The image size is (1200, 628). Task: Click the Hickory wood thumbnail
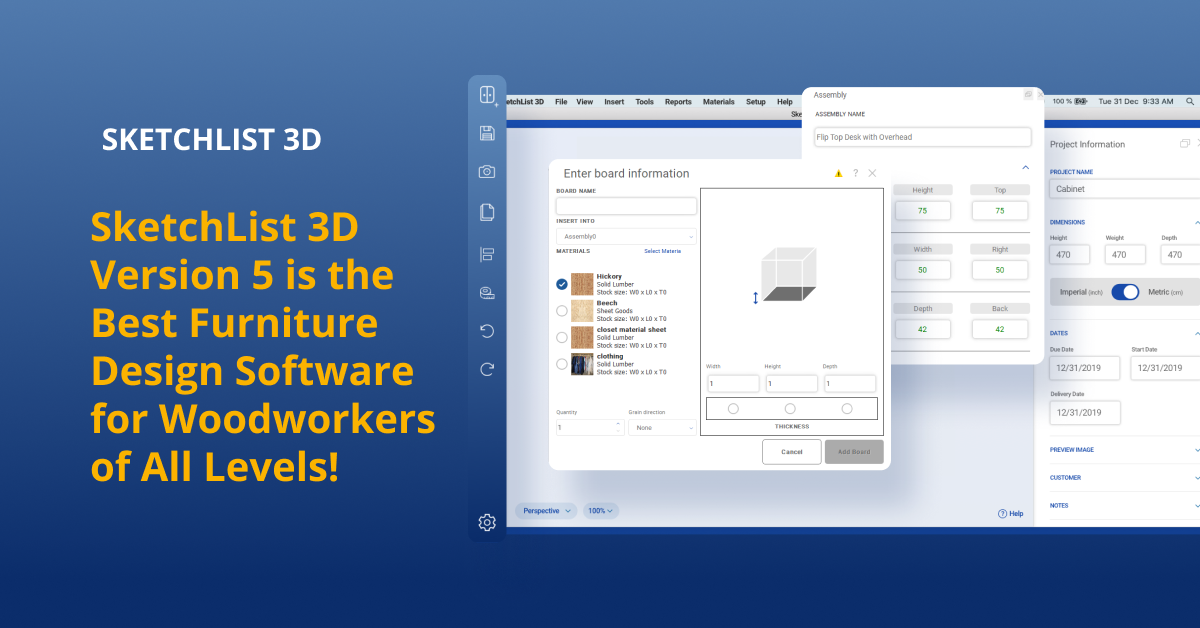coord(582,284)
